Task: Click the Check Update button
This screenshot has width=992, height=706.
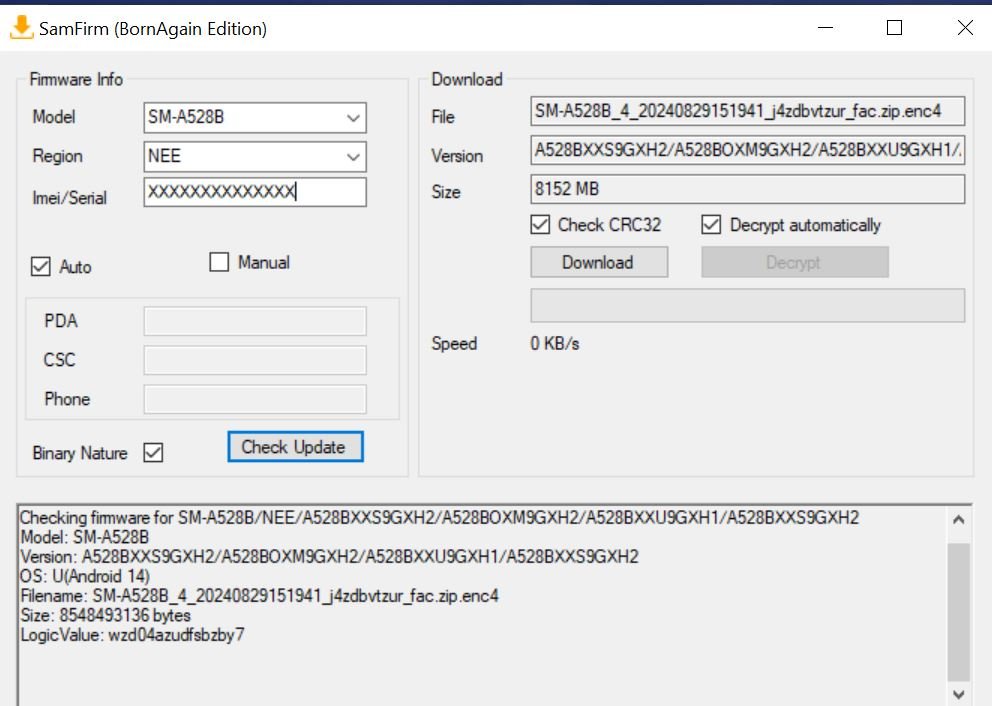Action: point(295,447)
